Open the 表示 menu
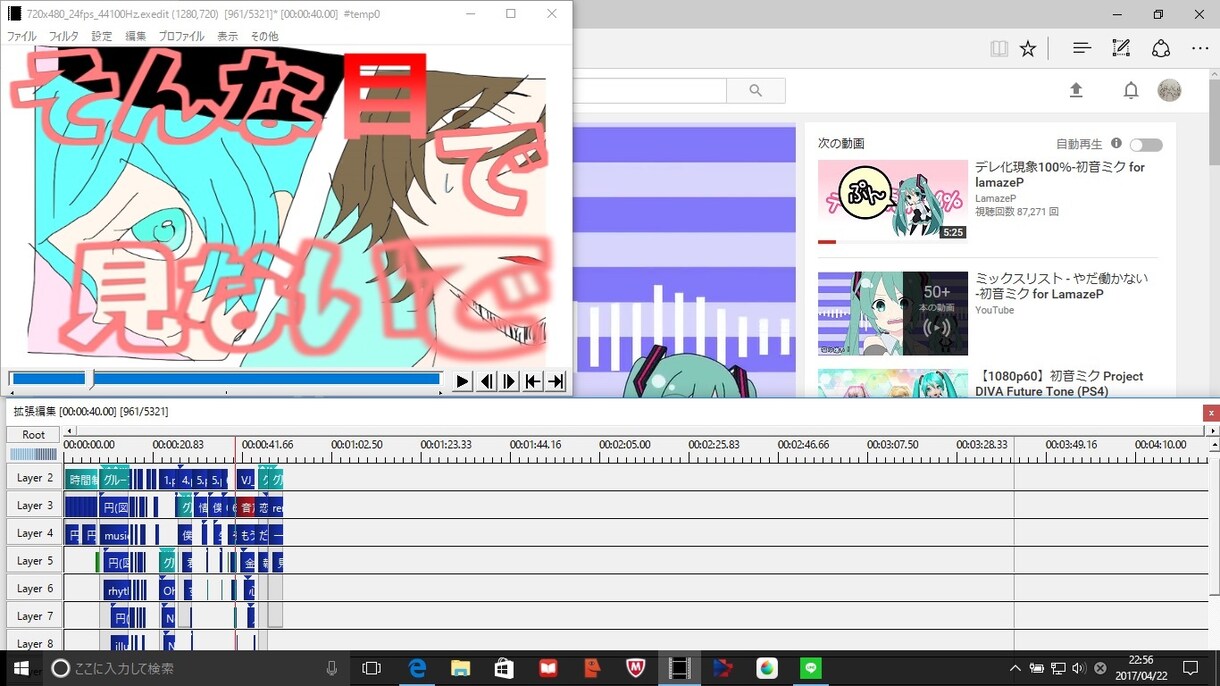 228,36
